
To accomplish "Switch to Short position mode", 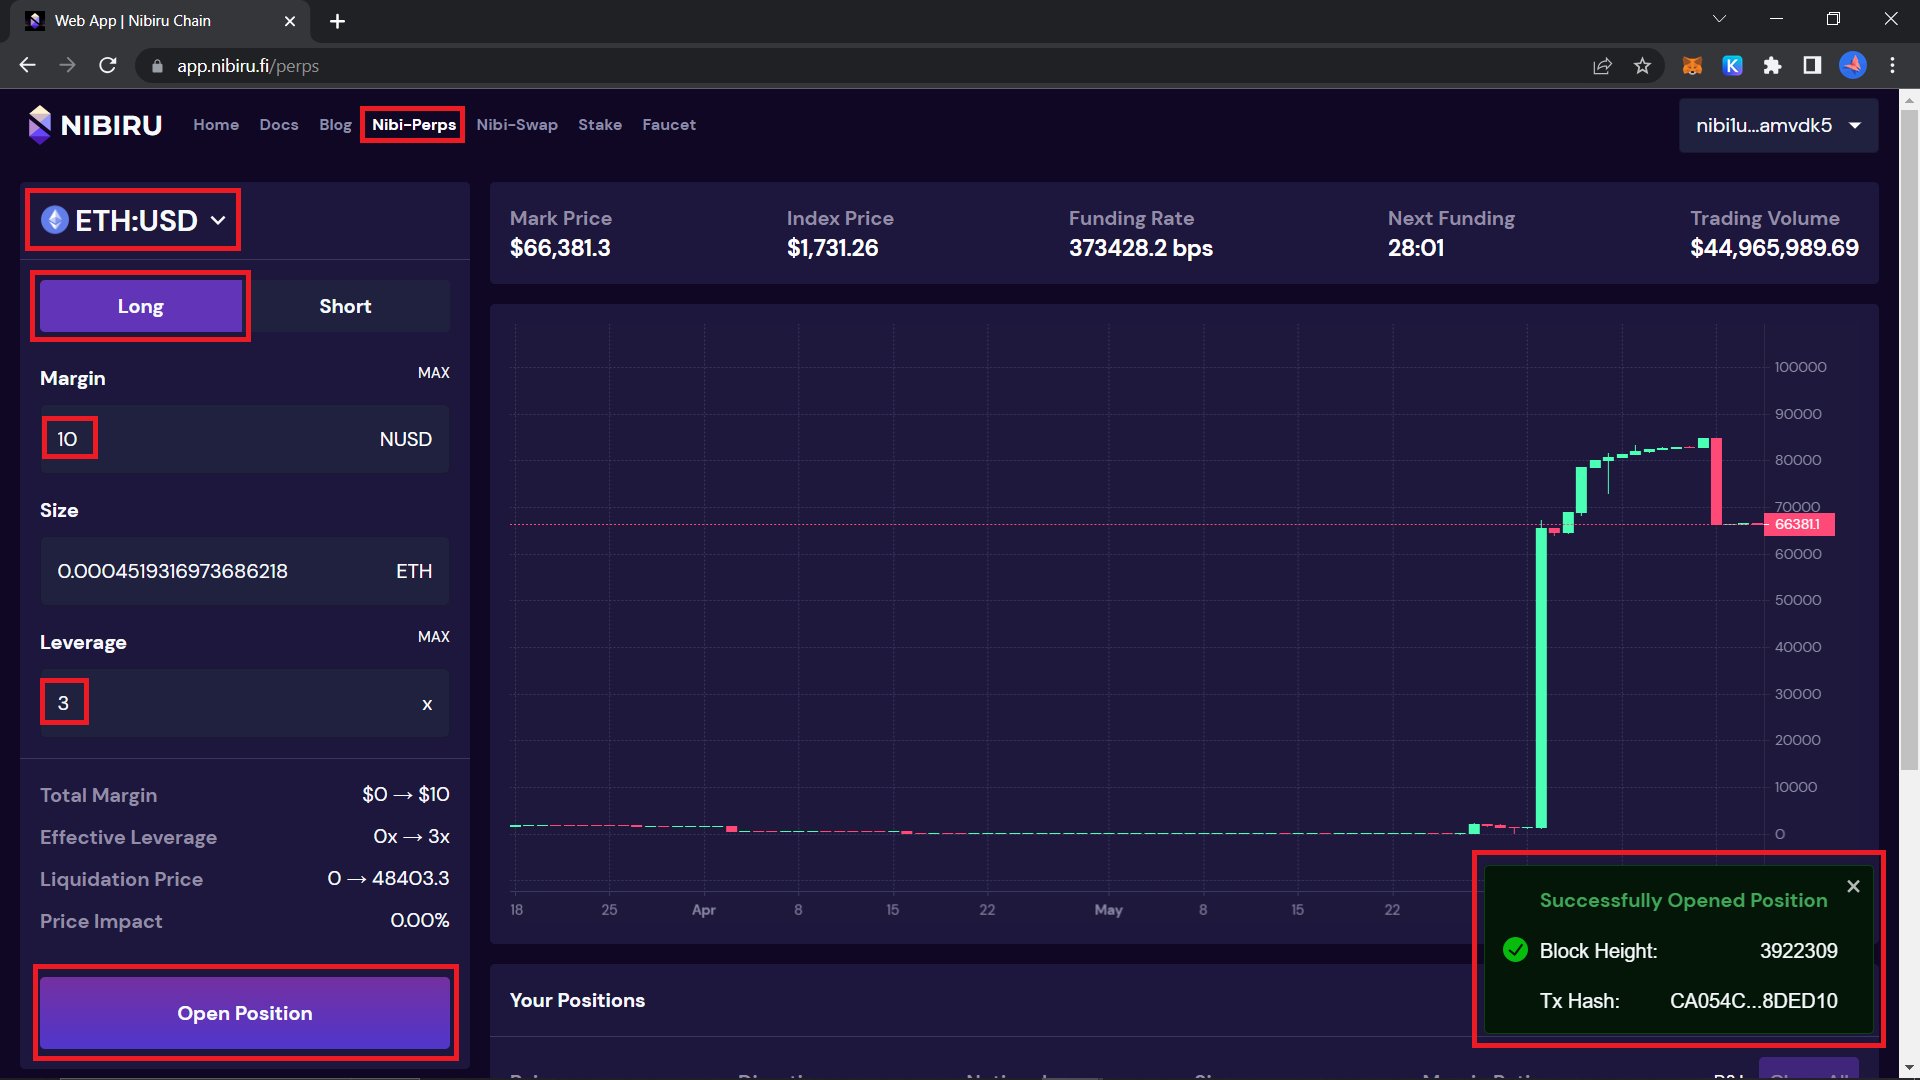I will [x=345, y=305].
